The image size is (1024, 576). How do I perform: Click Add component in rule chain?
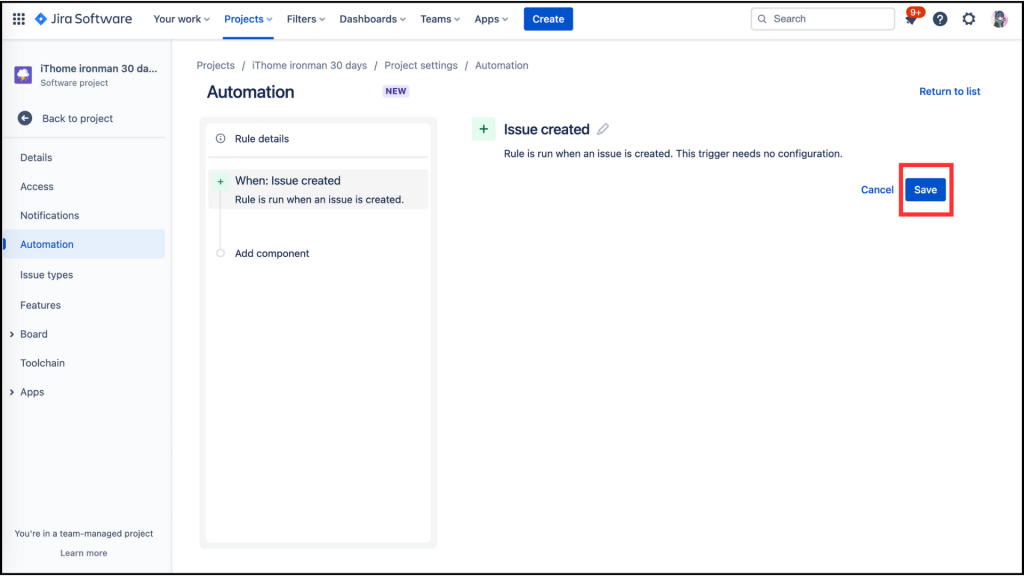(x=272, y=253)
